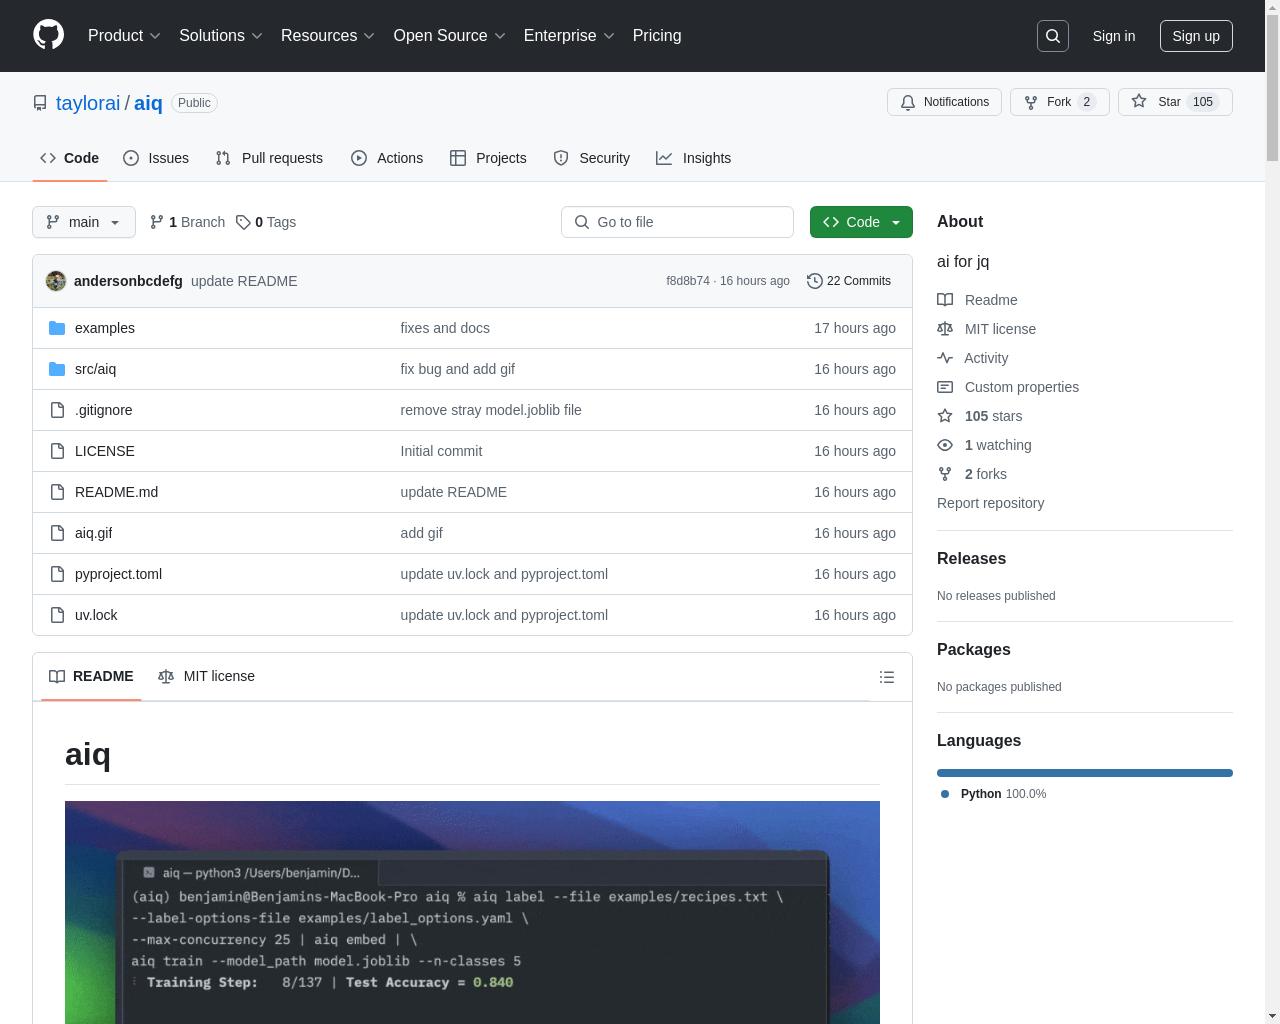Click the Packages heading link
1280x1024 pixels.
click(x=973, y=650)
